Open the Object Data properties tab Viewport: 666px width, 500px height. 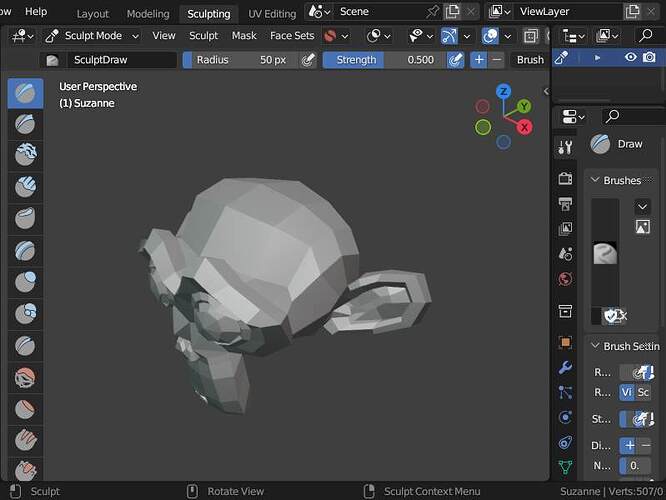(x=565, y=467)
